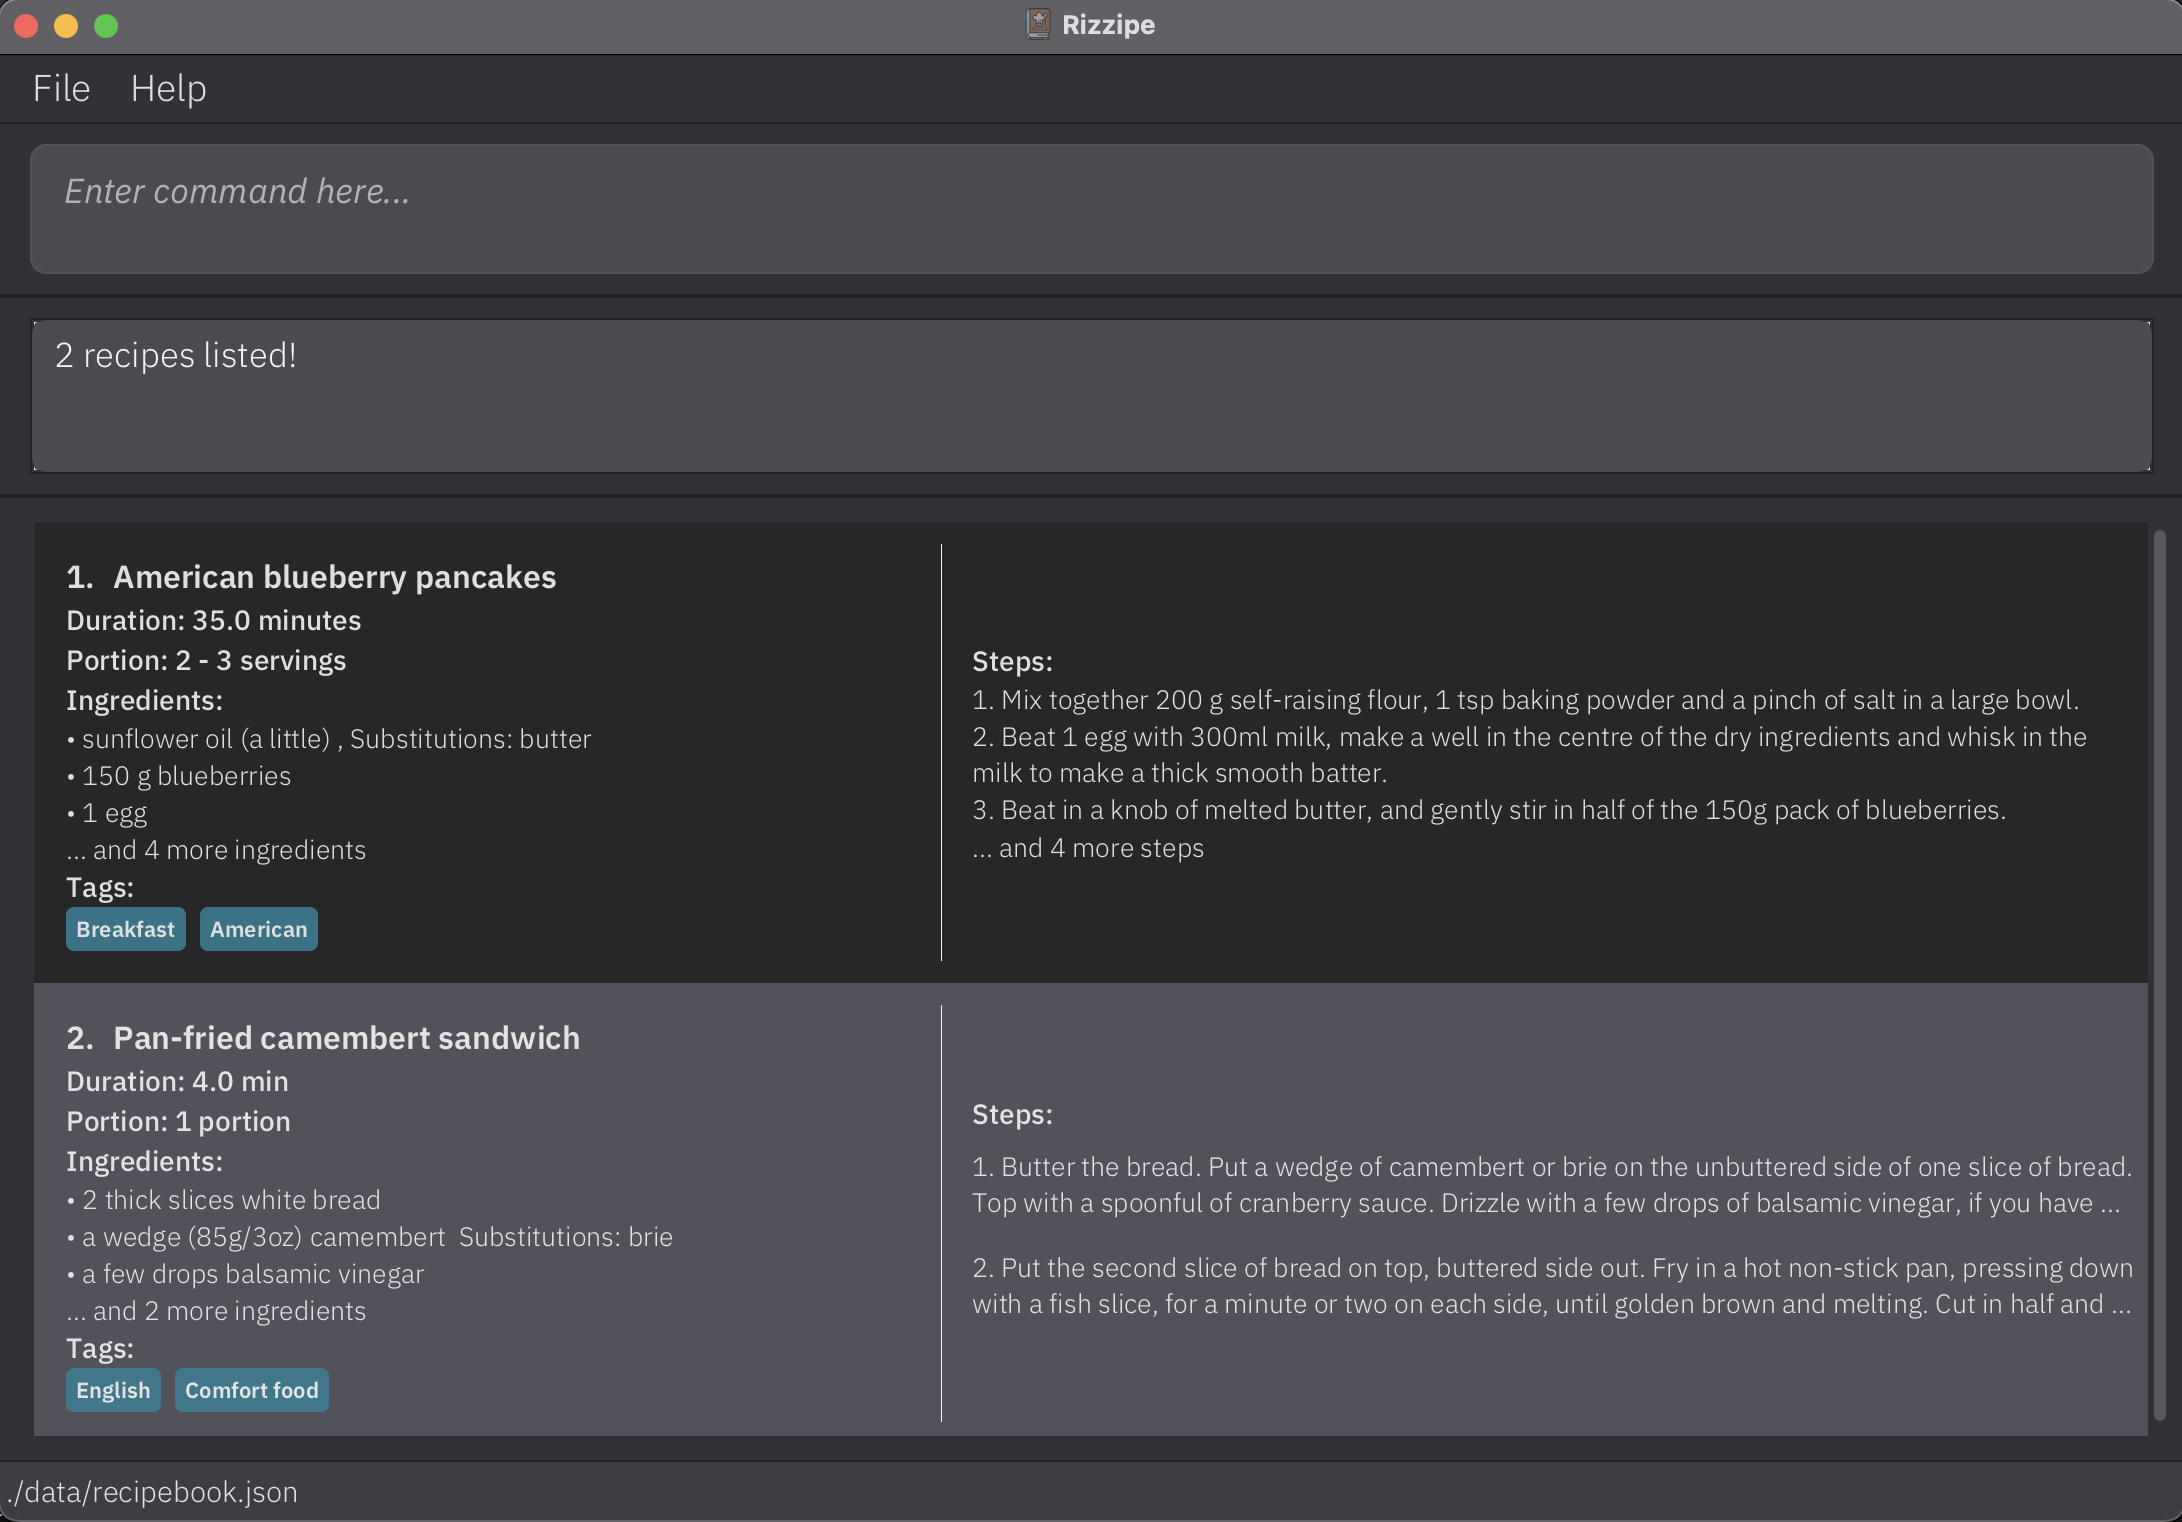Click the ./data/recipebook.json status bar path
The height and width of the screenshot is (1522, 2182).
click(152, 1492)
